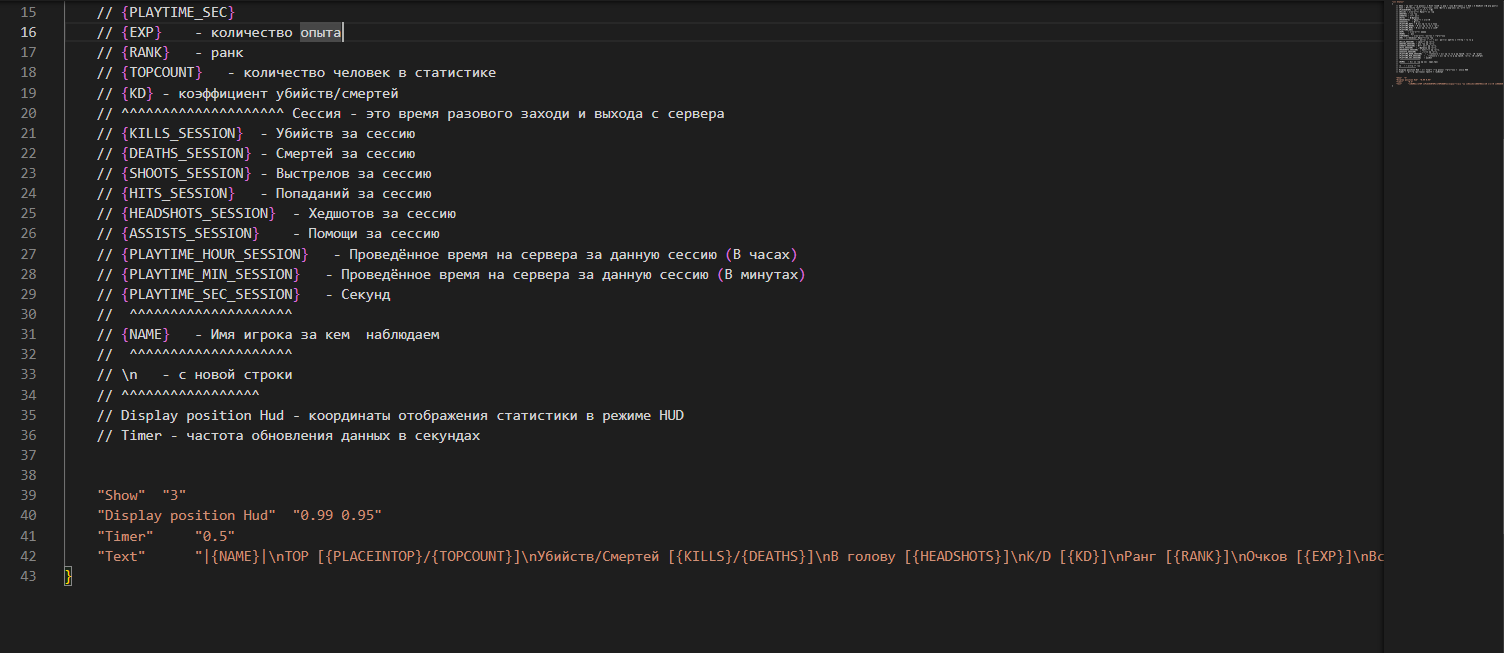1504x653 pixels.
Task: Click the closing brace on line 43
Action: pos(68,576)
